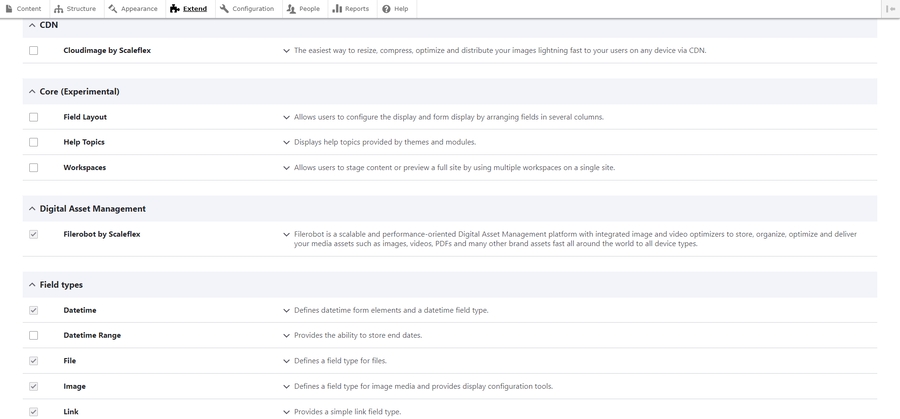Collapse the Field types group

[32, 285]
